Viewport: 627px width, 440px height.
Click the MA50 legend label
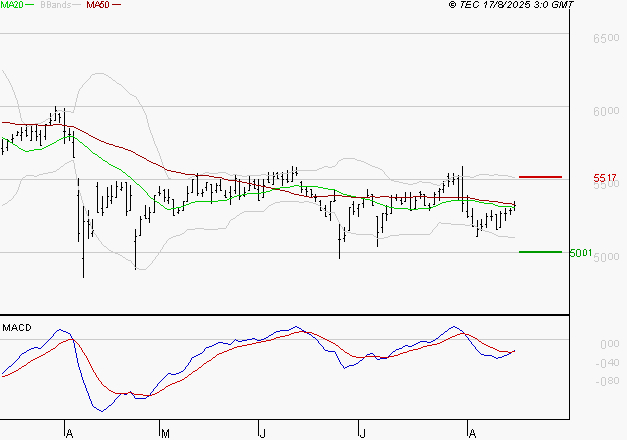point(98,5)
